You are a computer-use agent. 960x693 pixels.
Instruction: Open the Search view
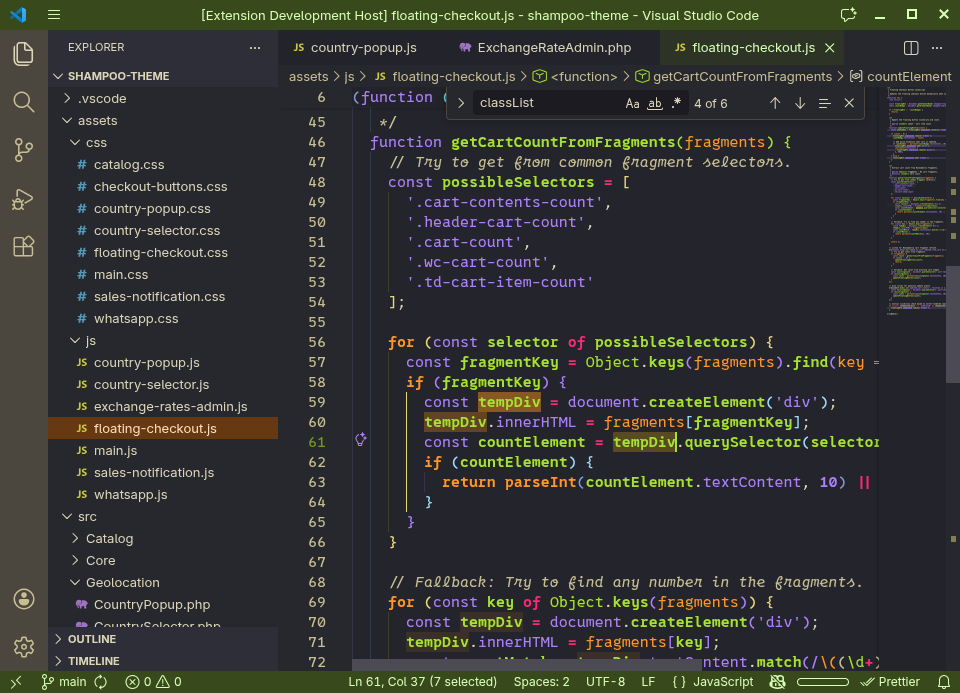pyautogui.click(x=23, y=101)
